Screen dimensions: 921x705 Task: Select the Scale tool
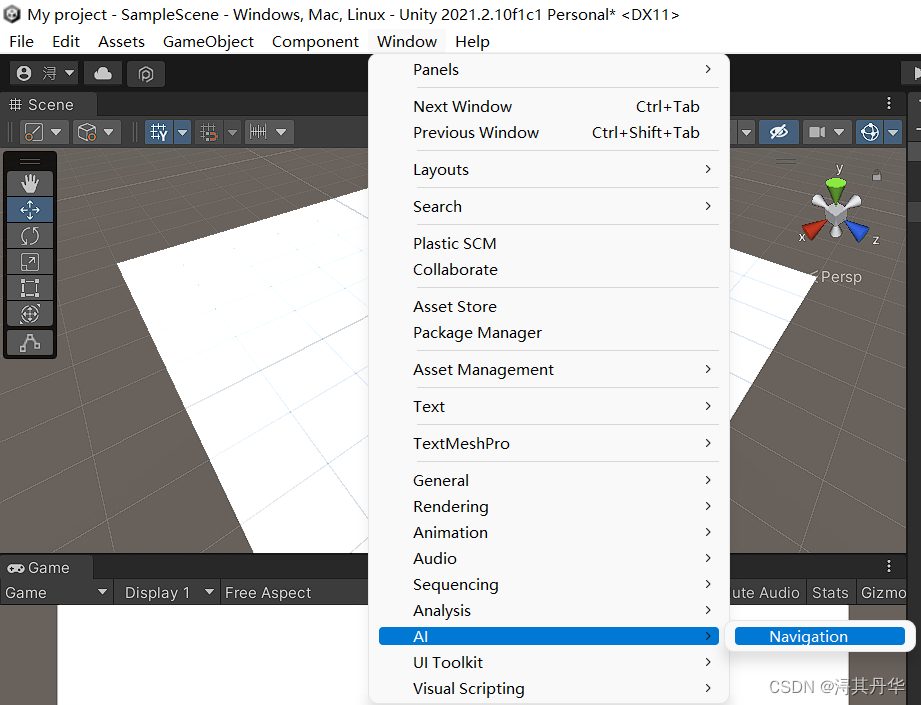click(30, 261)
